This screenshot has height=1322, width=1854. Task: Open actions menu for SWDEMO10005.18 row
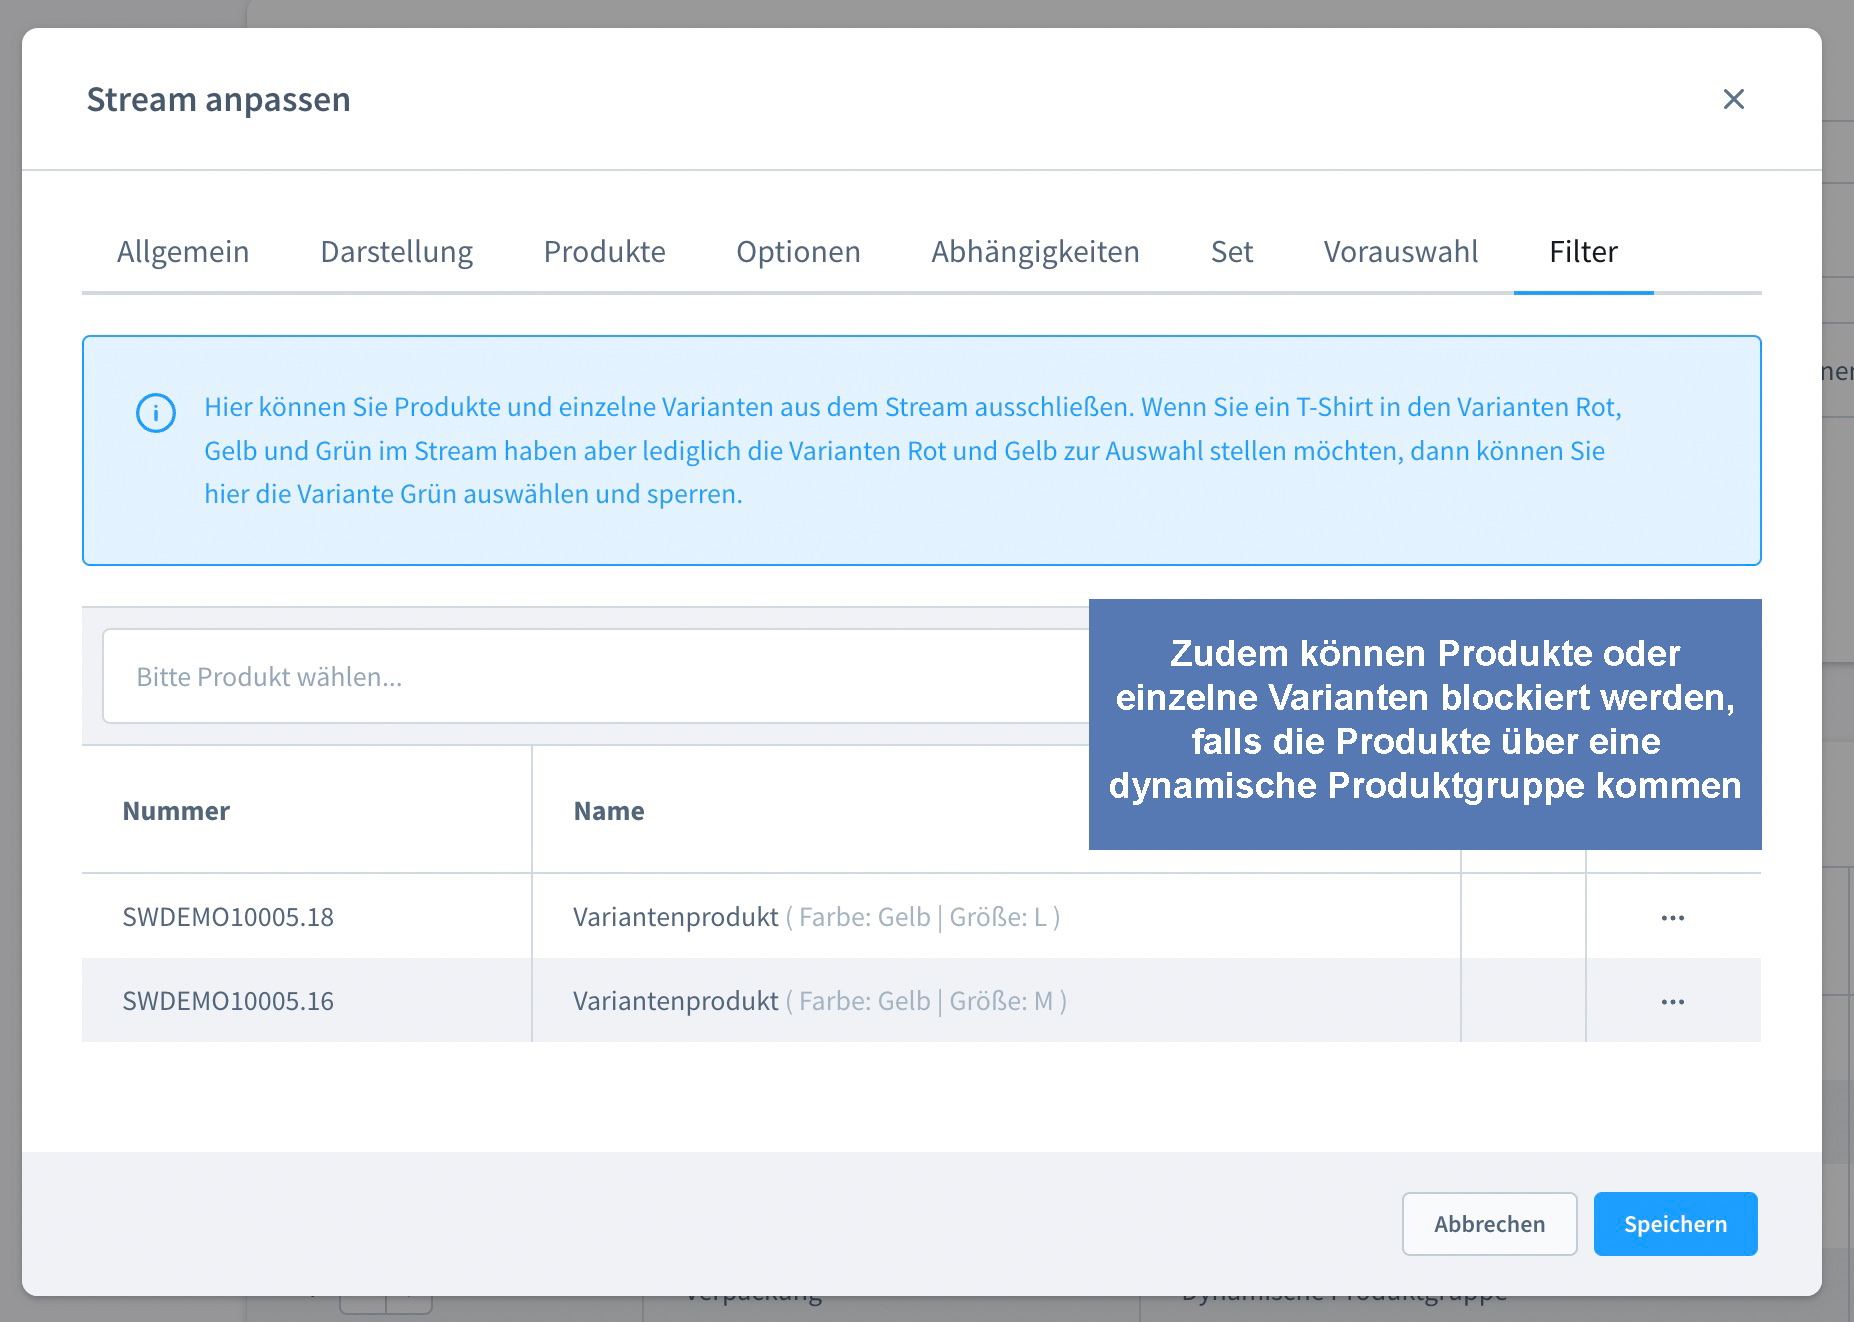(1672, 917)
